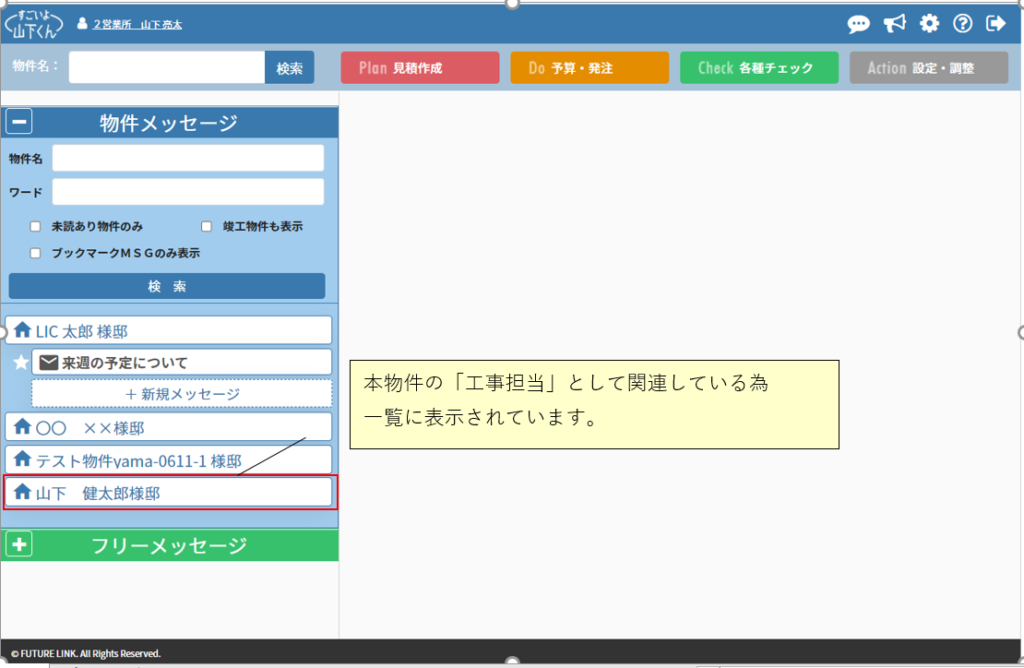Click the house icon of LIC 太郎 様邸
This screenshot has width=1024, height=668.
[x=23, y=329]
